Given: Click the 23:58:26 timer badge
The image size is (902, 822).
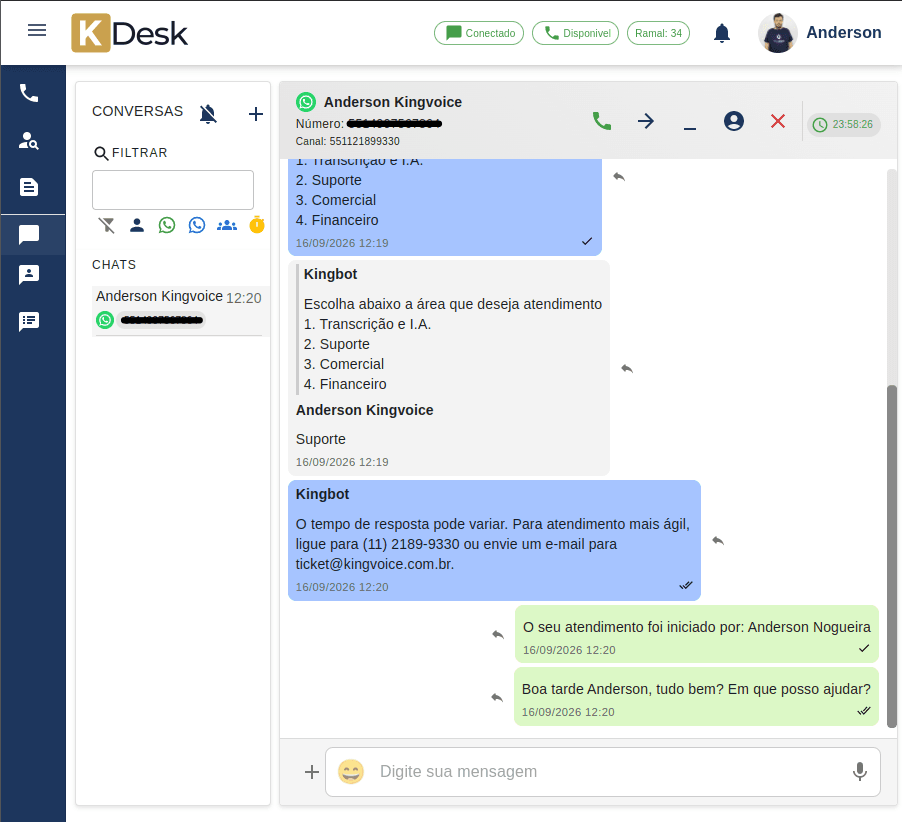Looking at the screenshot, I should [843, 124].
